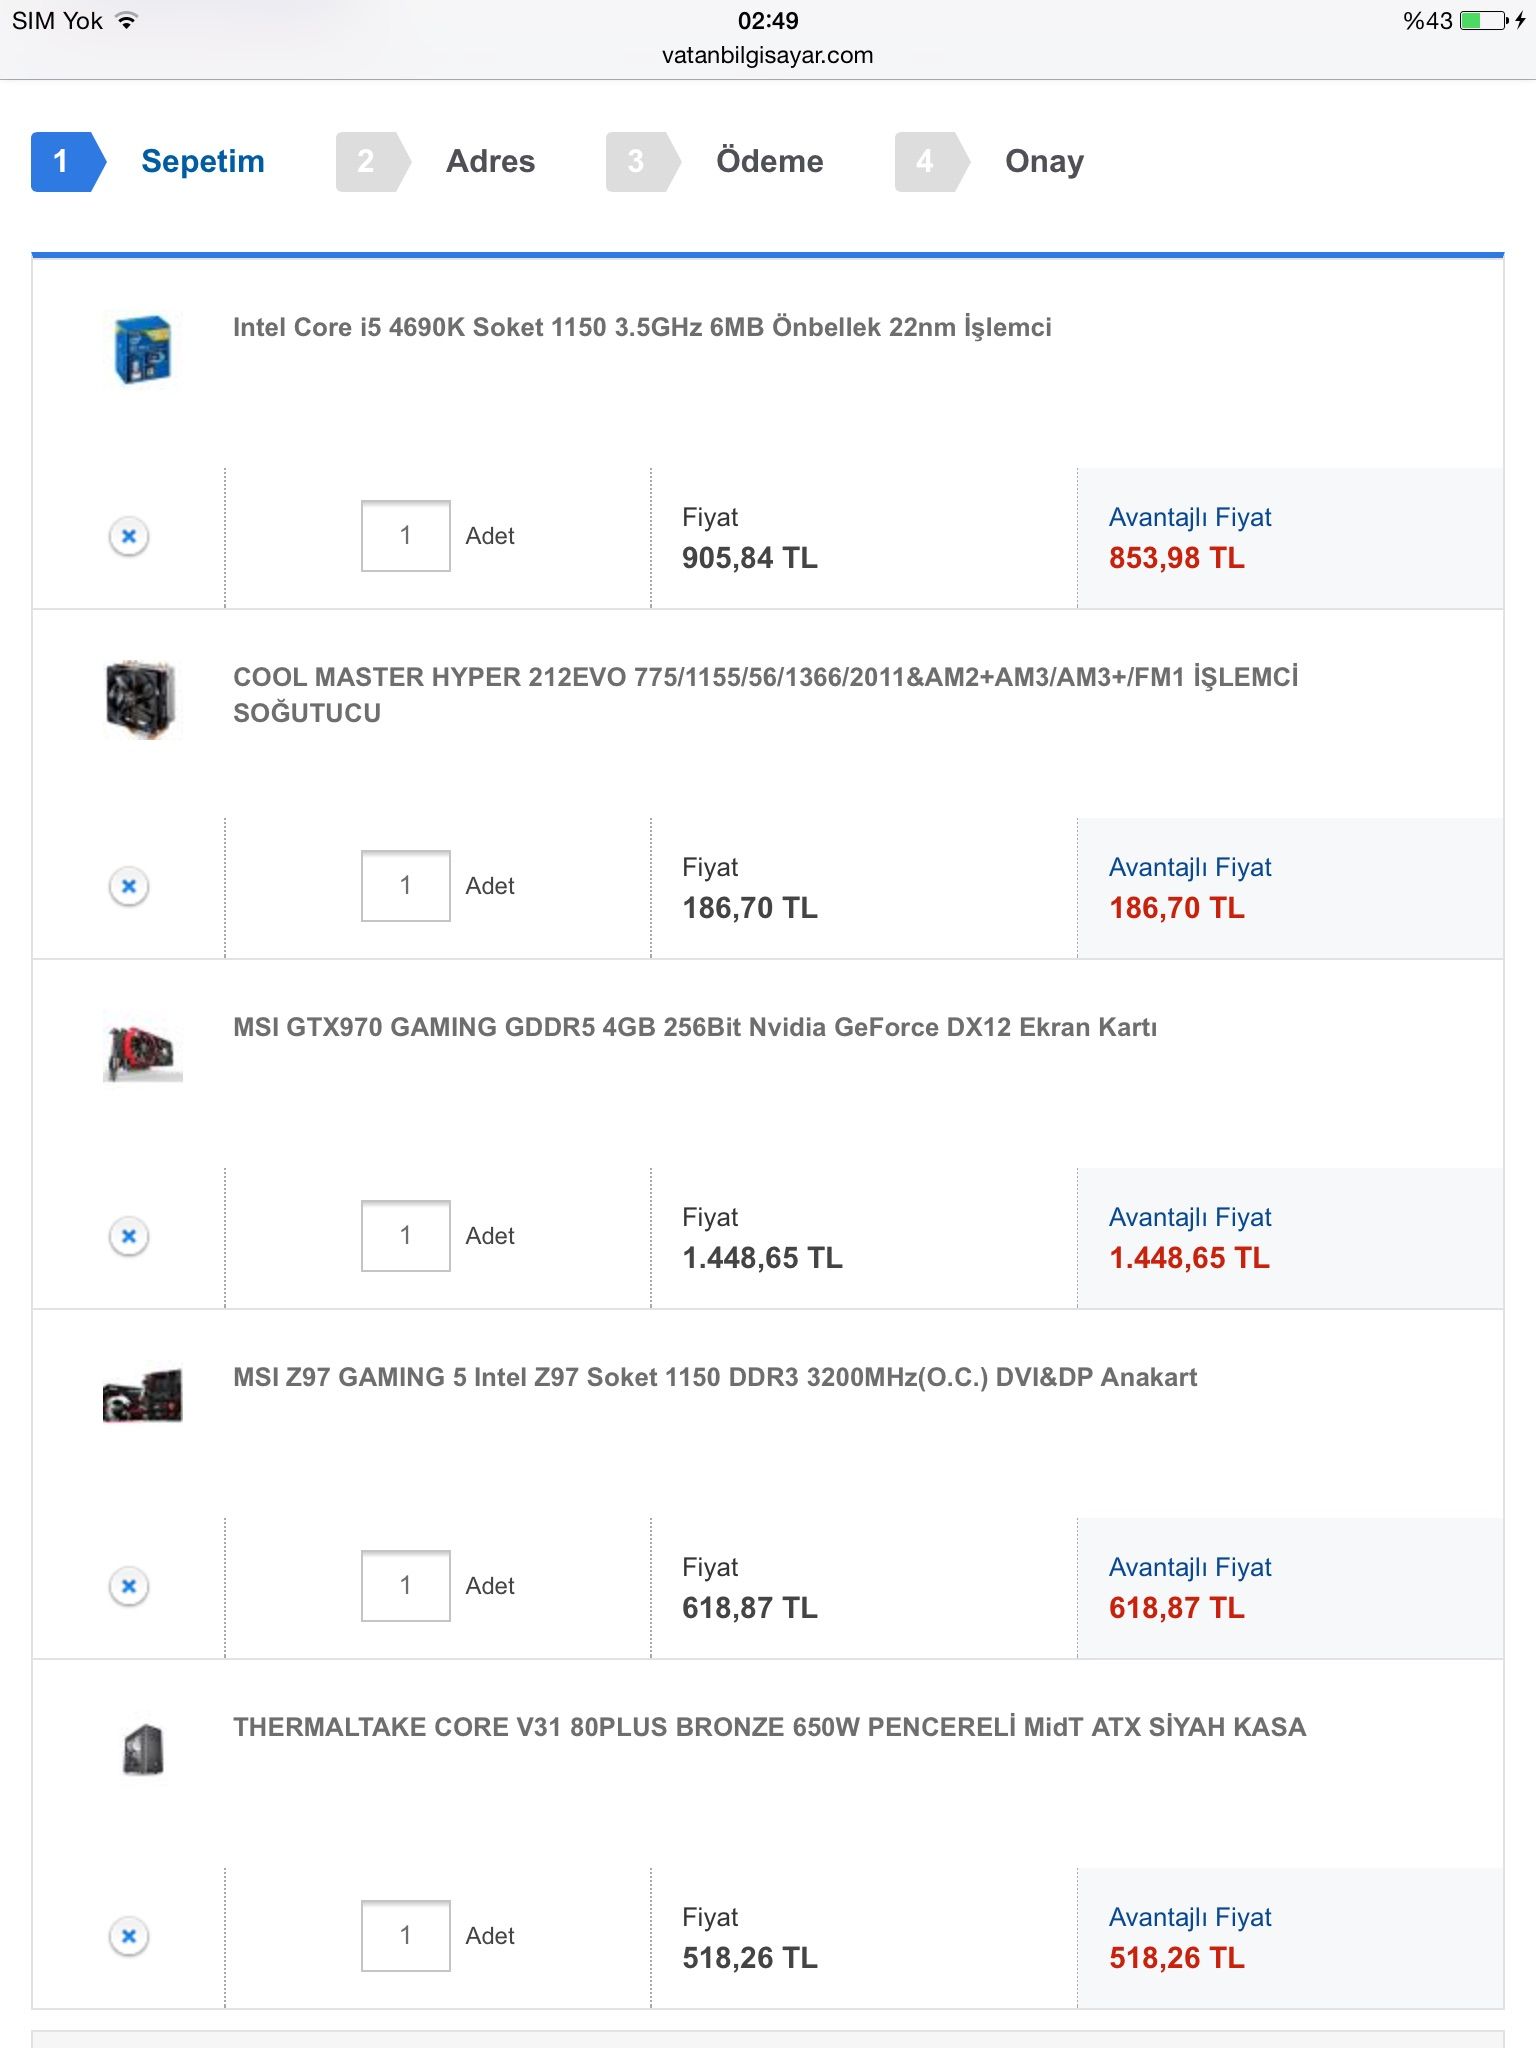Remove the Intel Core i5 4690K from cart
Image resolution: width=1536 pixels, height=2048 pixels.
pos(129,536)
